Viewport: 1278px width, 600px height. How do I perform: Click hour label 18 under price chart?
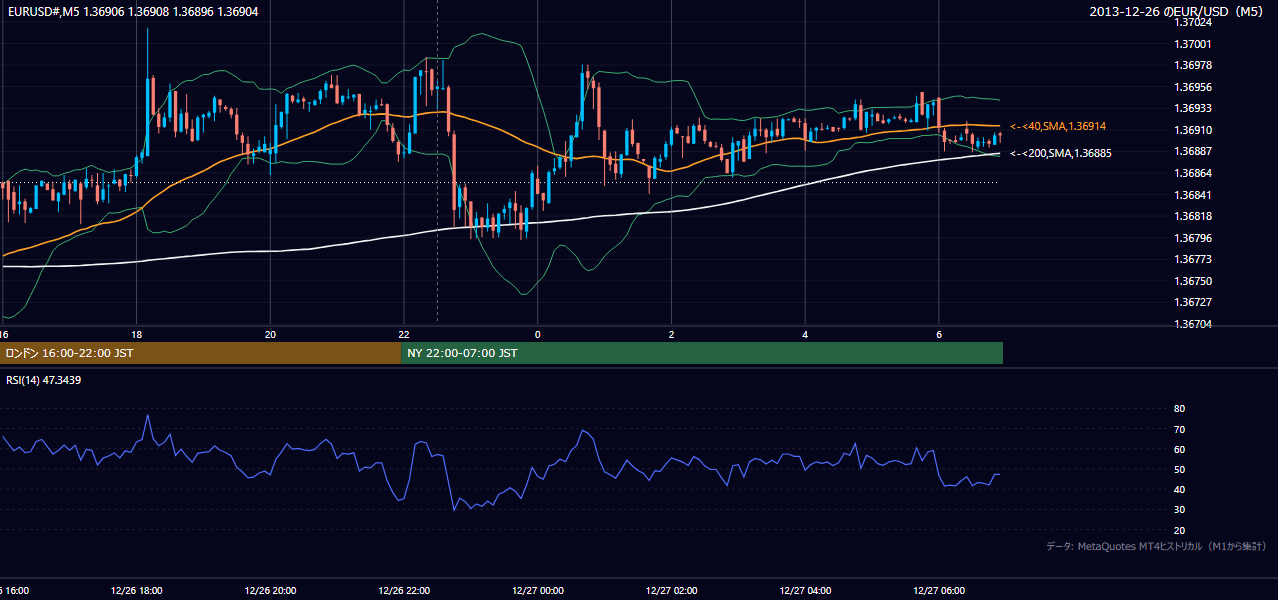pyautogui.click(x=137, y=334)
